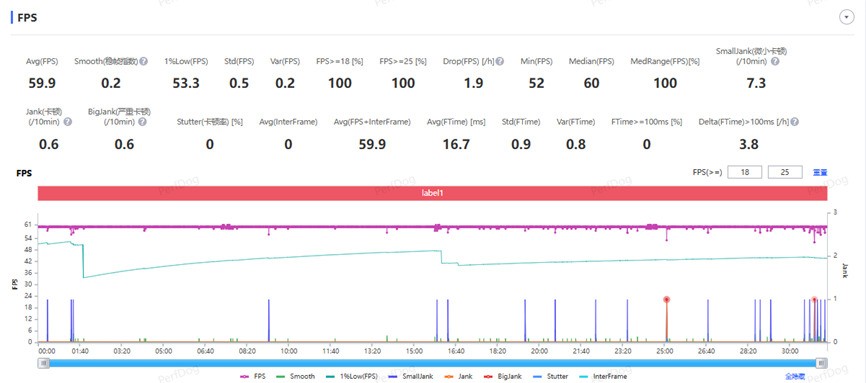Open help icon beside Delta(FTime)>100ms [/h]
866x383 pixels.
click(x=795, y=122)
